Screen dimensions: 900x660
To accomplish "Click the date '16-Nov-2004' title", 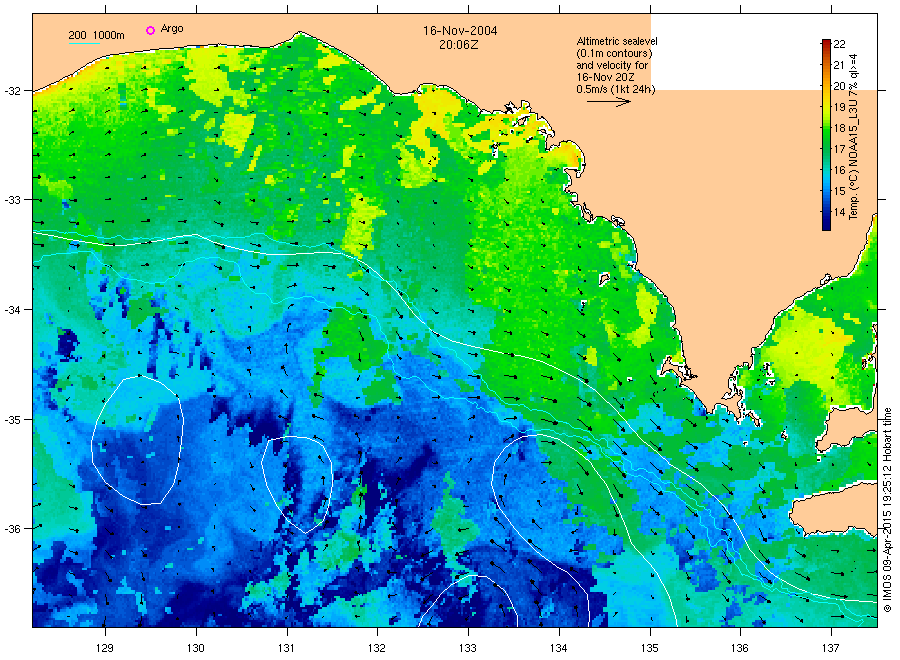I will tap(460, 31).
